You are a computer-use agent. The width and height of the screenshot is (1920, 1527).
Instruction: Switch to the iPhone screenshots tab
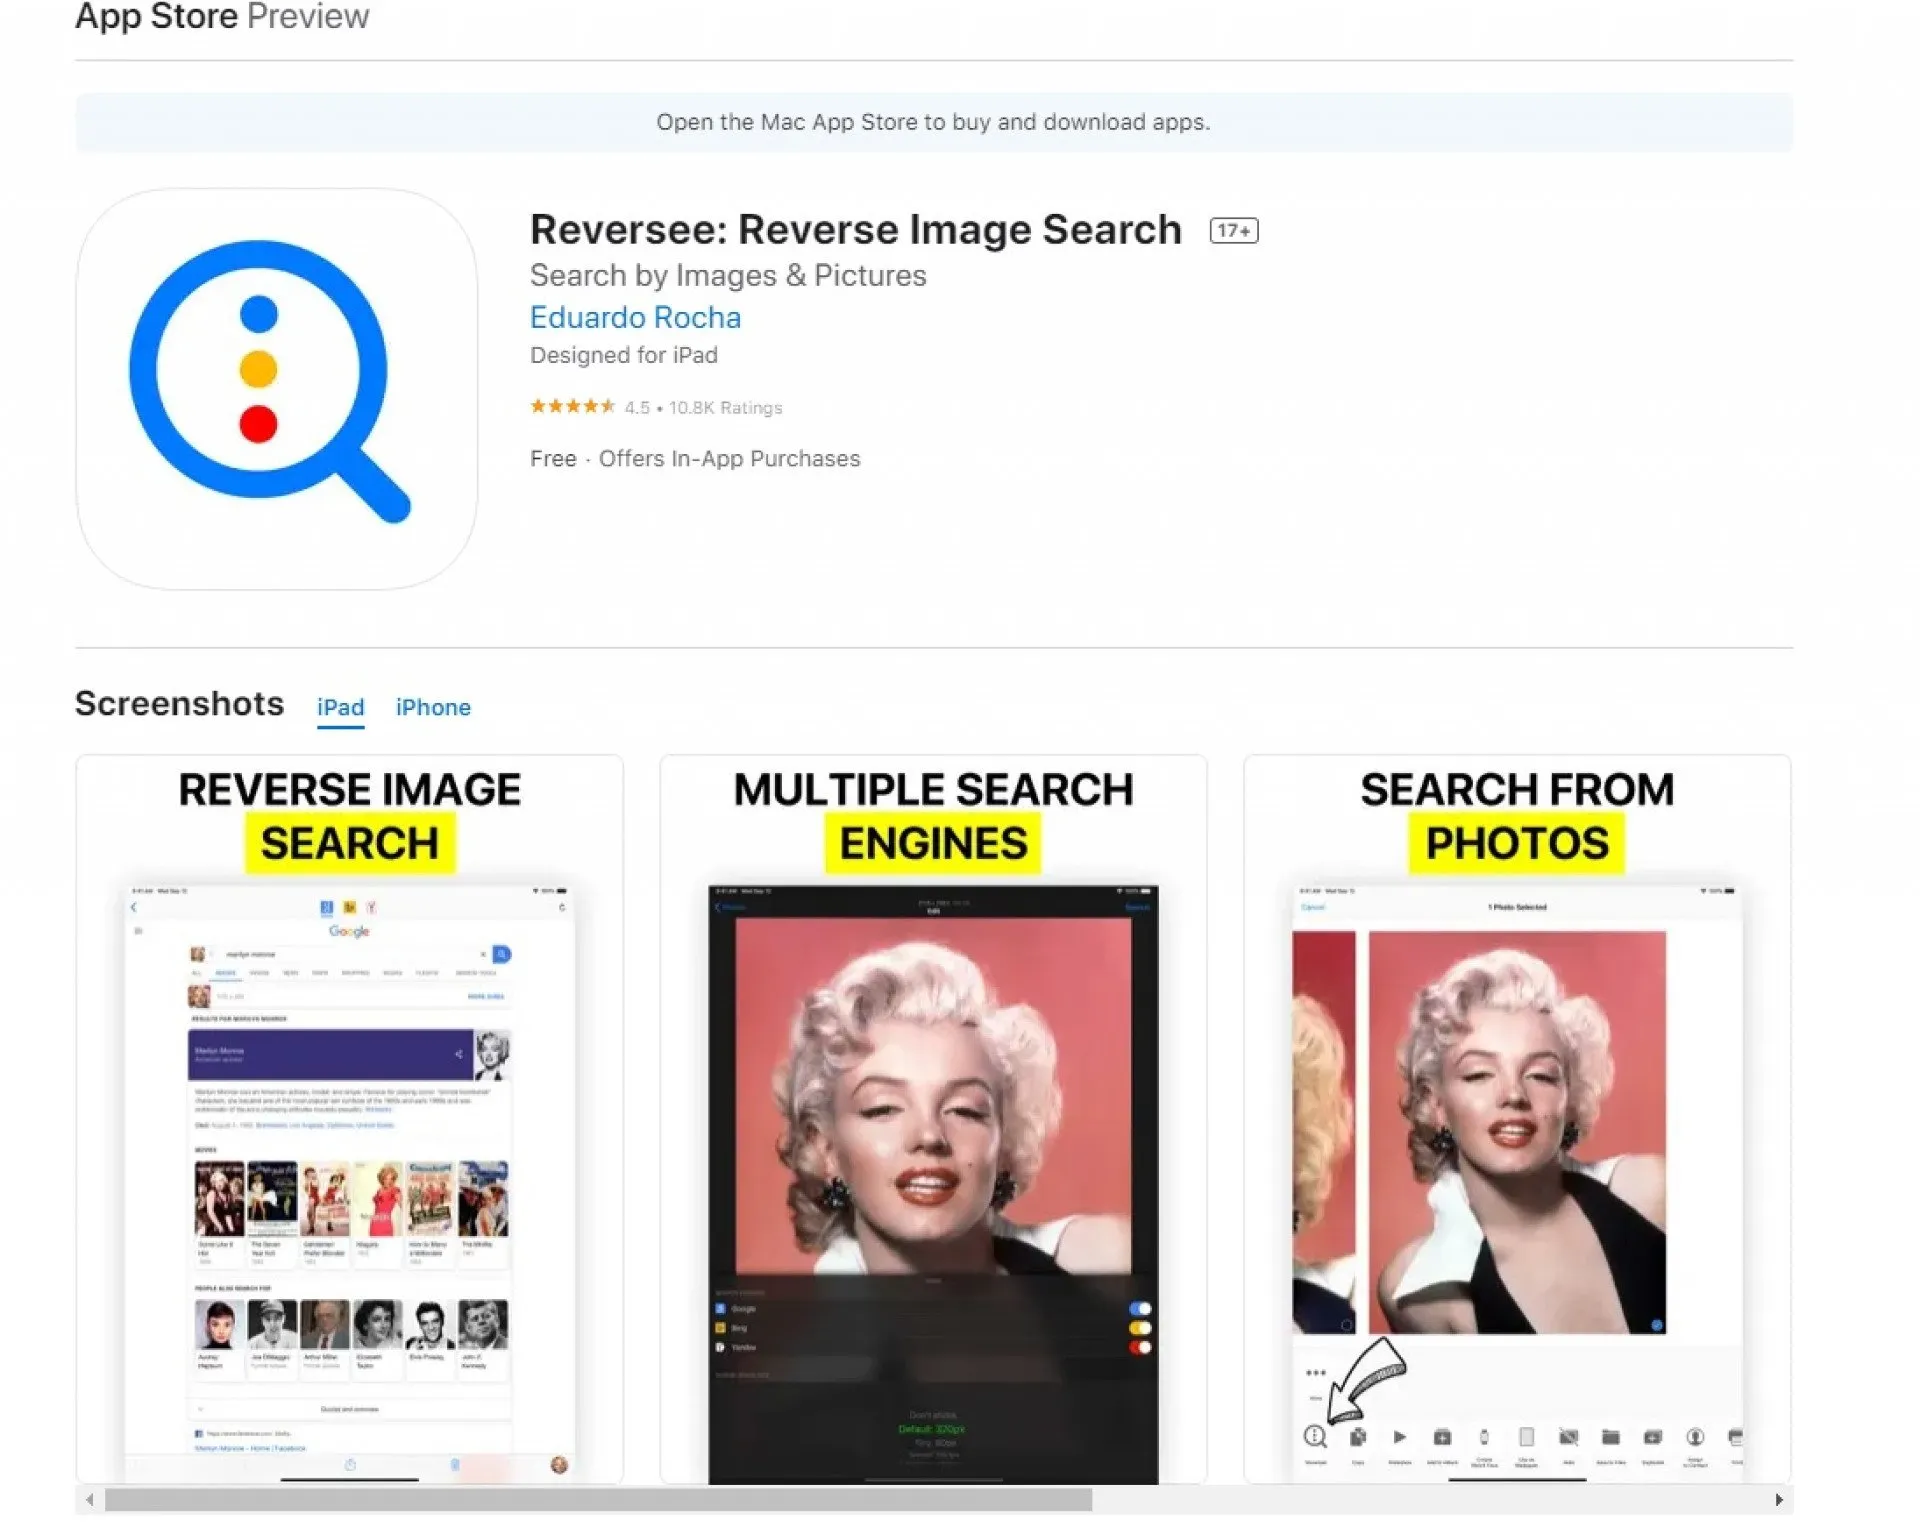[433, 707]
